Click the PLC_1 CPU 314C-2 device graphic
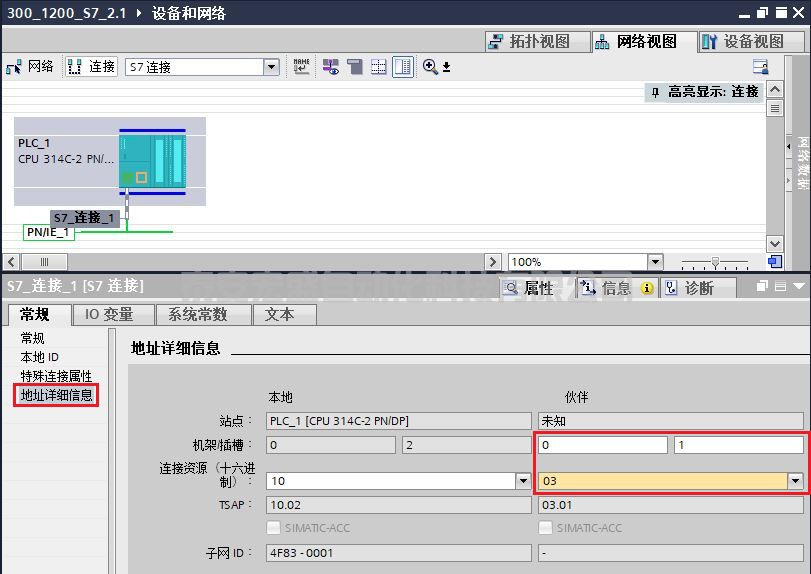Viewport: 811px width, 574px height. pos(152,161)
